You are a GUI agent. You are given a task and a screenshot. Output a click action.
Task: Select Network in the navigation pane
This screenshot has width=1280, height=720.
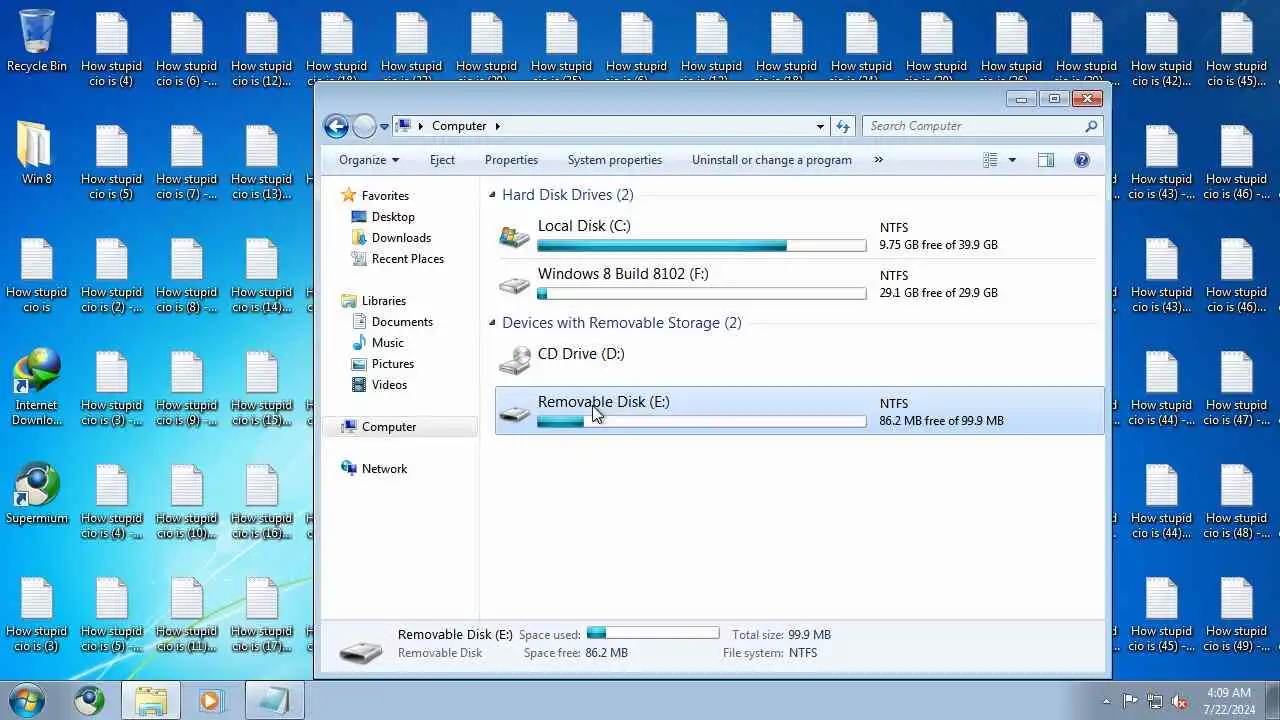click(384, 469)
